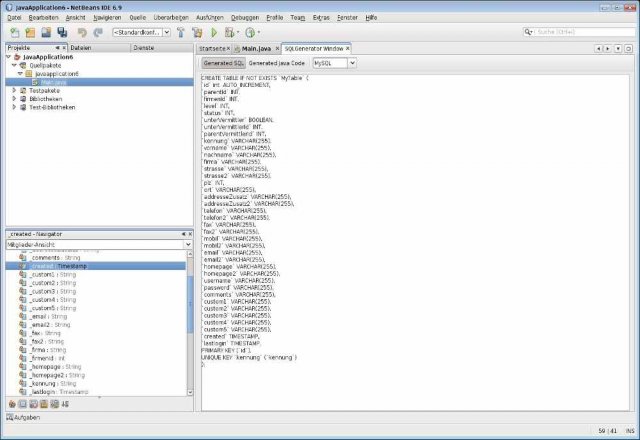Run the project with green arrow

tap(214, 32)
